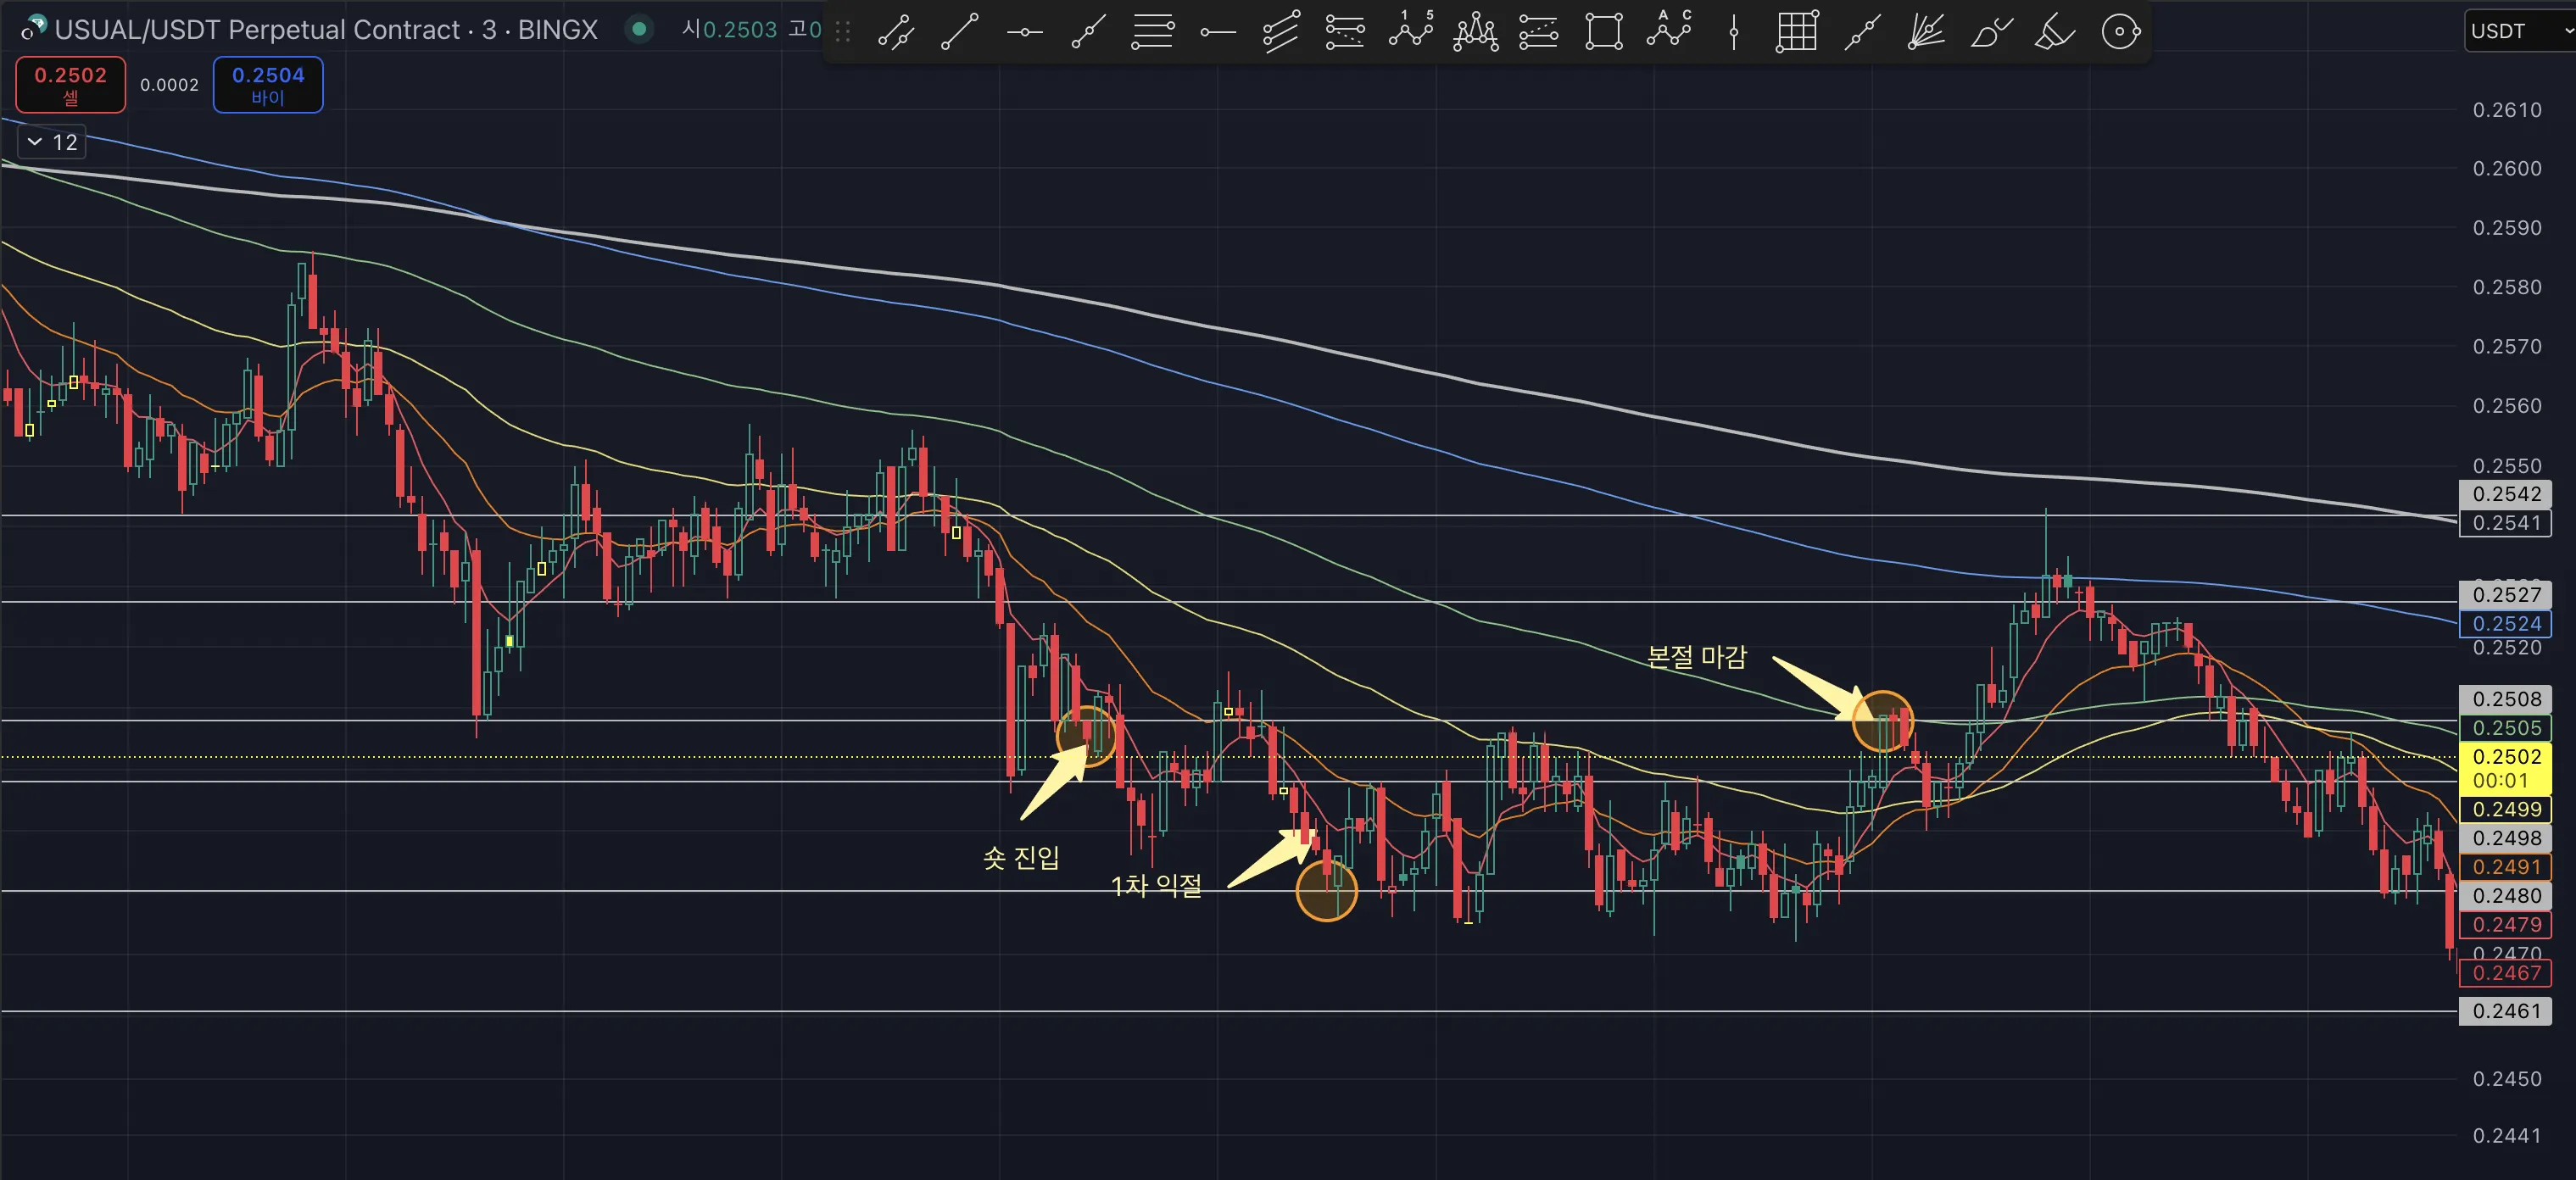This screenshot has width=2576, height=1180.
Task: Click the 0.2502 sell button
Action: click(70, 85)
